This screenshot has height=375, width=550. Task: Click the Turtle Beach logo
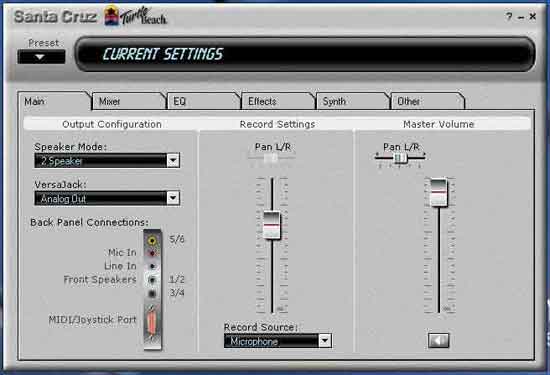coord(135,16)
